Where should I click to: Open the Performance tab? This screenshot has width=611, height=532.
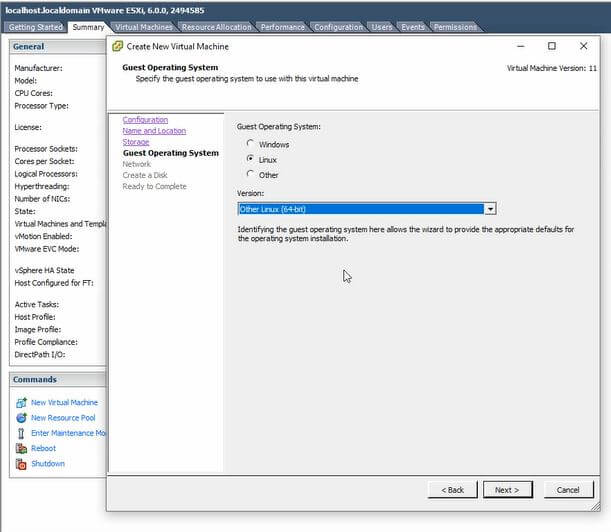click(x=283, y=27)
